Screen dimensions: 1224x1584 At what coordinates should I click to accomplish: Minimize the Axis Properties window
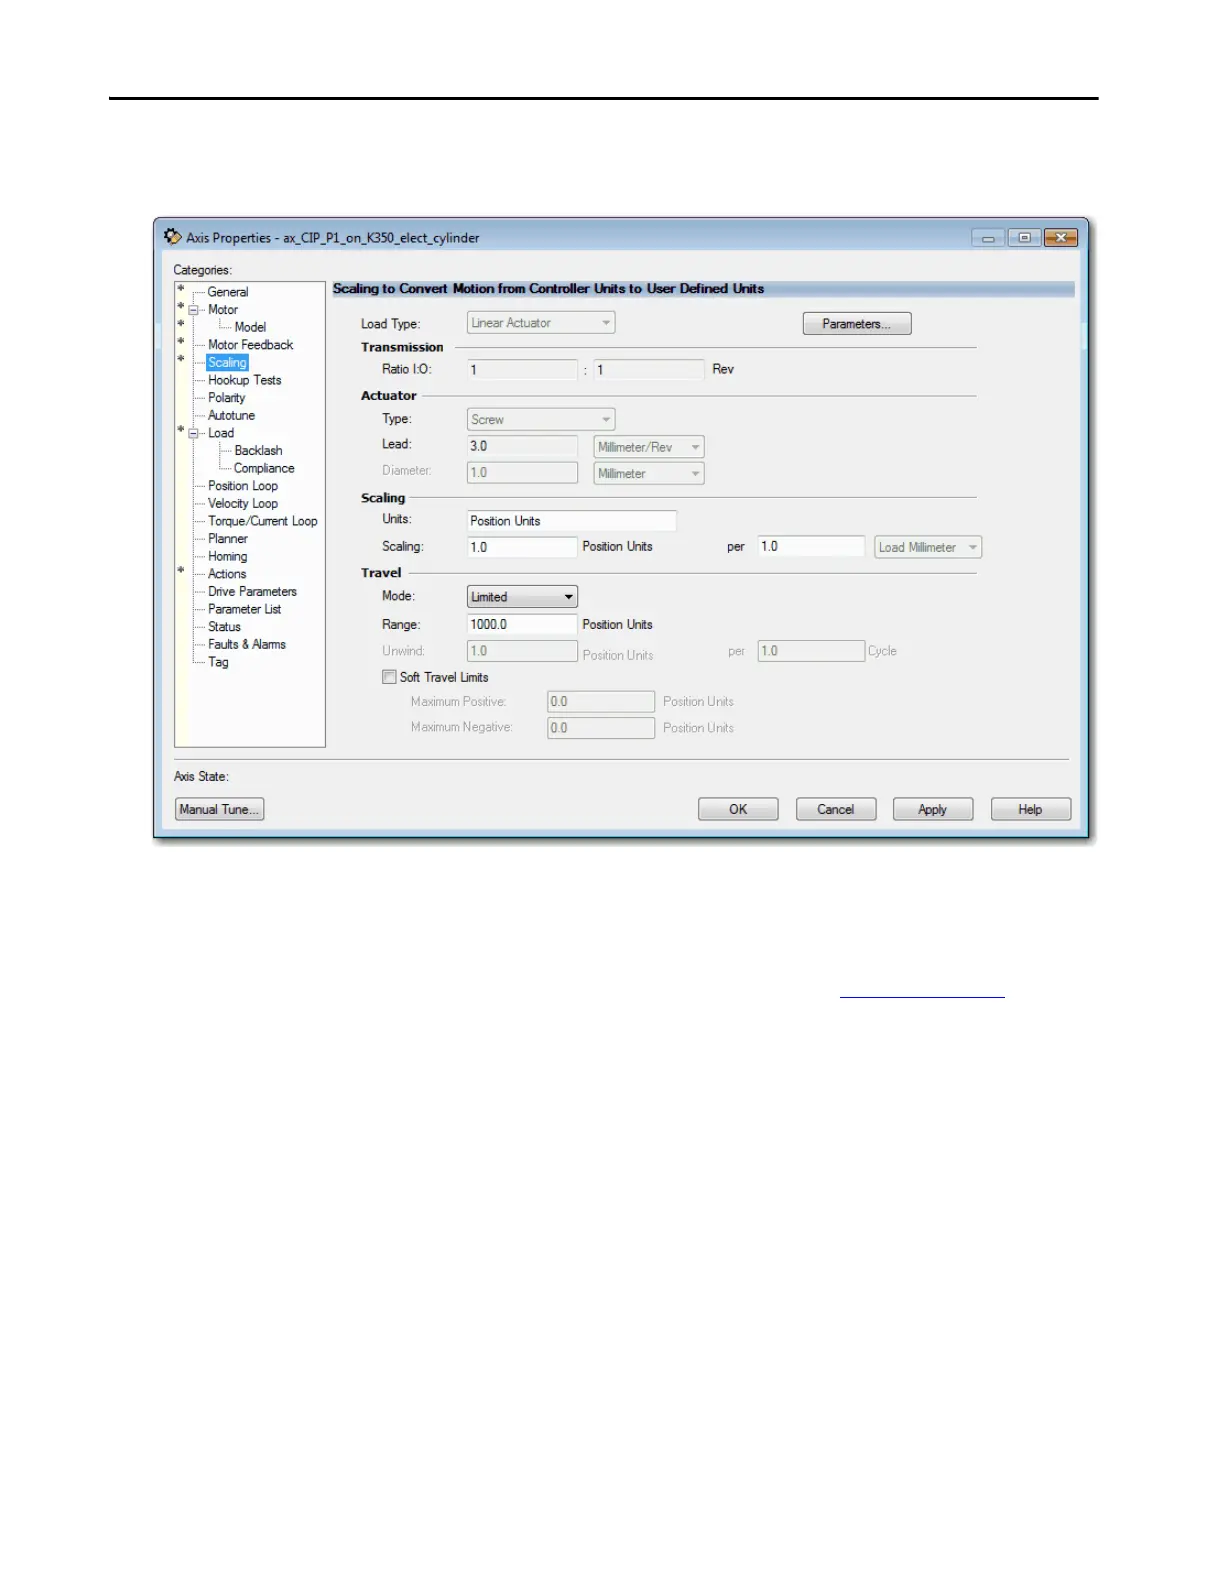point(988,238)
